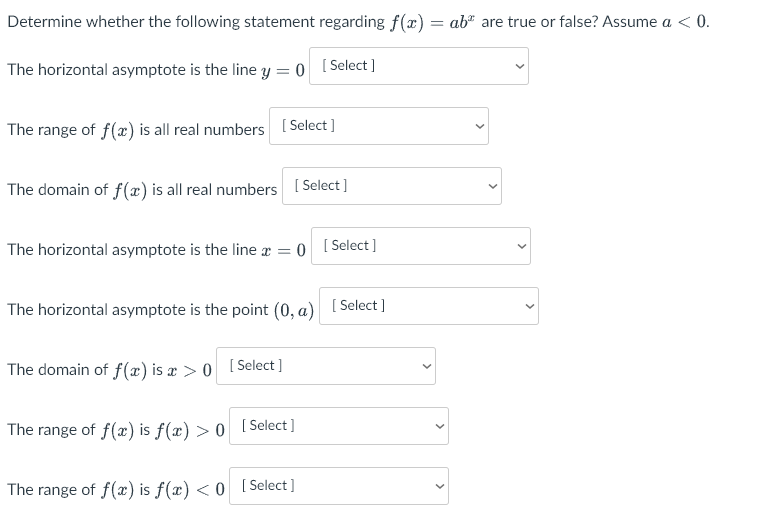
Task: Open dropdown for range f(x) > 0
Action: [339, 426]
